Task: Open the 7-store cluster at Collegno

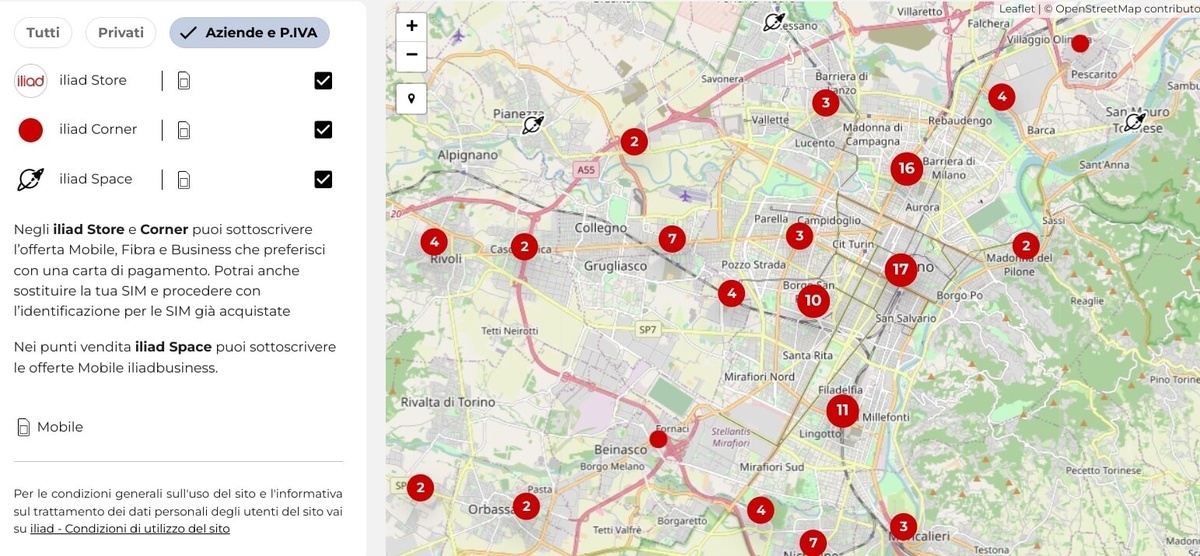Action: pyautogui.click(x=672, y=239)
